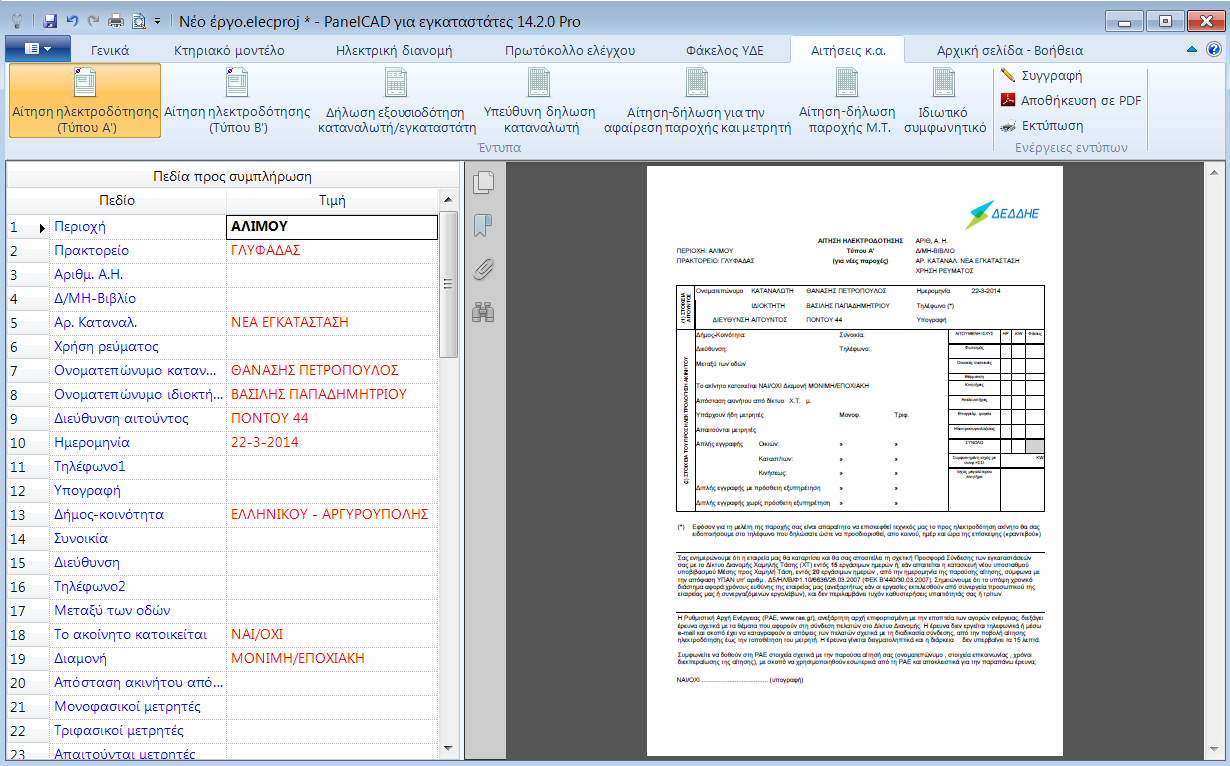Click the Συγγραφή button
Viewport: 1230px width, 766px height.
(x=1042, y=75)
